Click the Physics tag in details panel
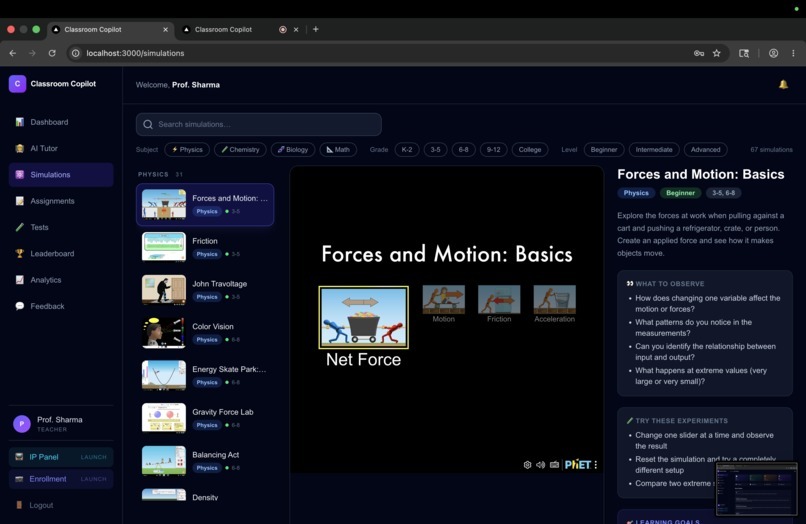This screenshot has height=524, width=806. click(636, 193)
